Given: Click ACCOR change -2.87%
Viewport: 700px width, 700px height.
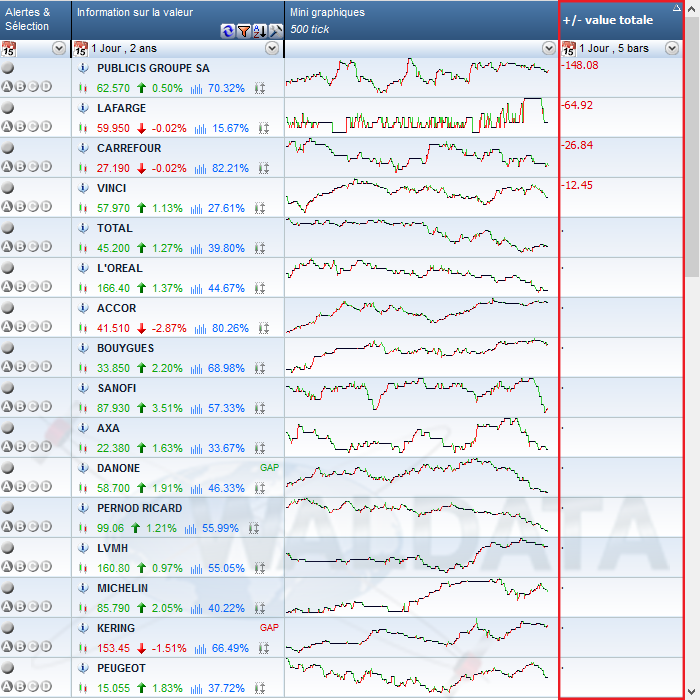Looking at the screenshot, I should 169,329.
